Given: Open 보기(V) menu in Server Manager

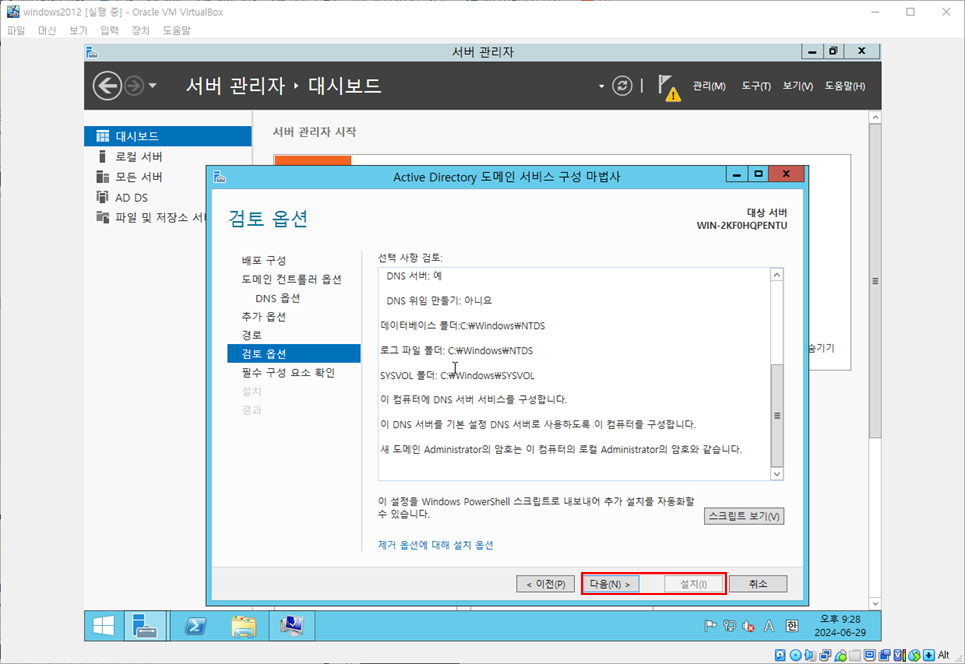Looking at the screenshot, I should click(x=798, y=86).
